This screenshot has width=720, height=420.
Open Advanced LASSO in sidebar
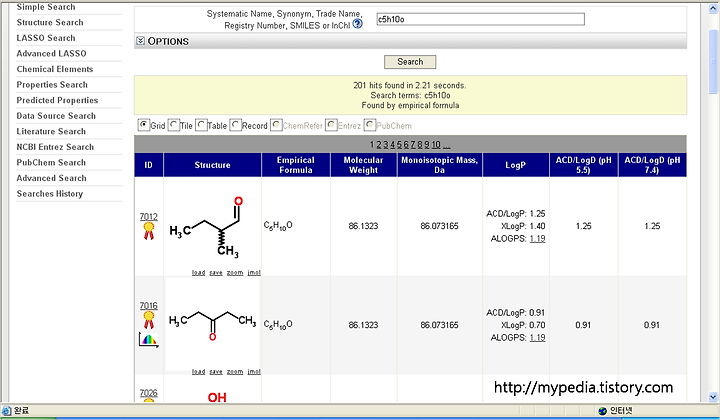(51, 54)
